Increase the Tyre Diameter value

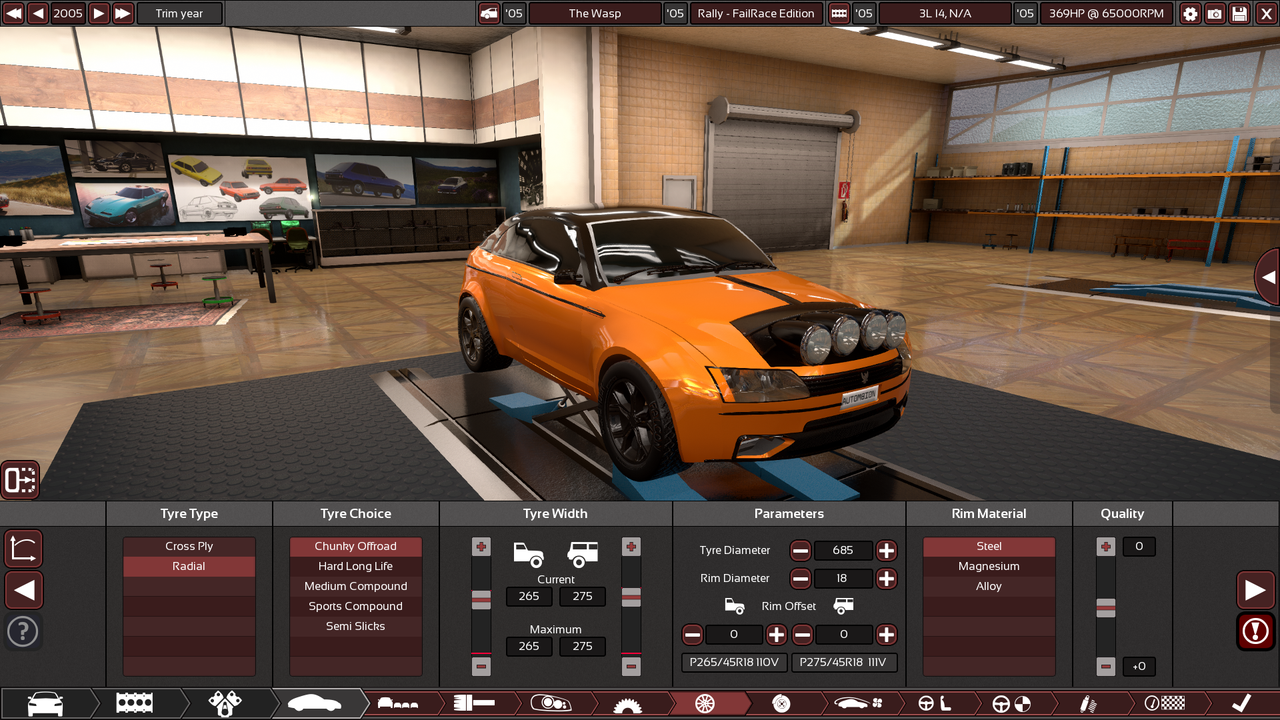(886, 550)
